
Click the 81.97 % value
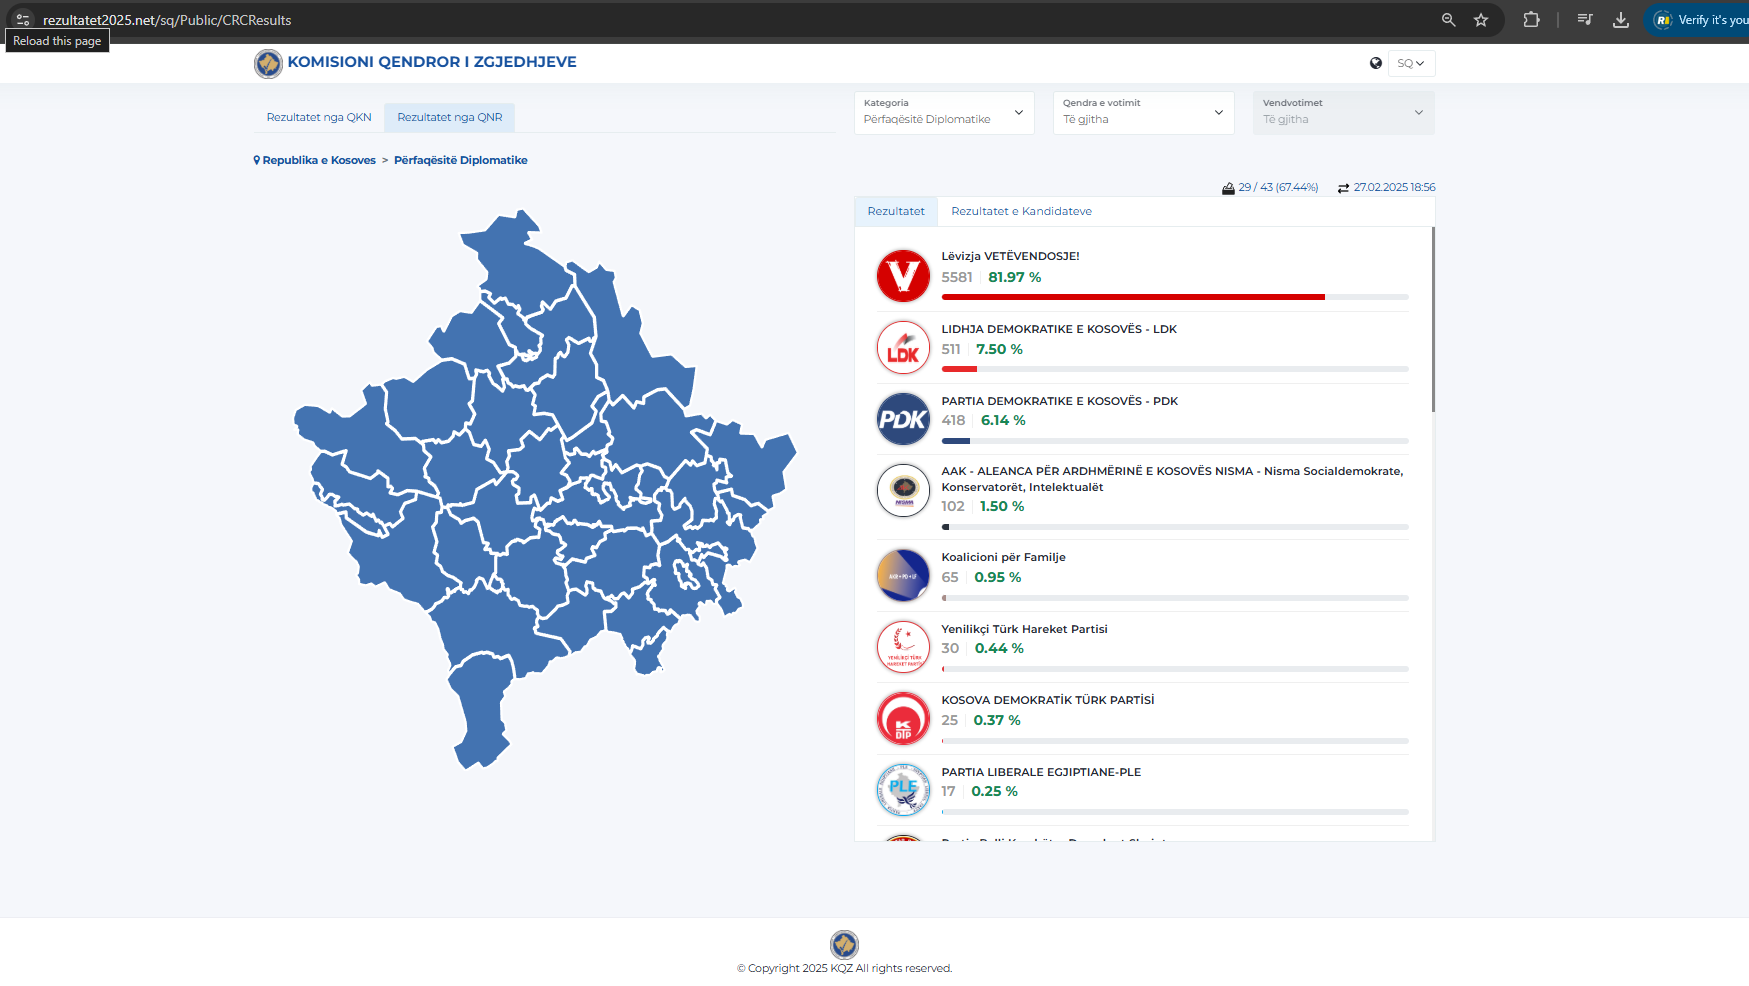point(1015,277)
